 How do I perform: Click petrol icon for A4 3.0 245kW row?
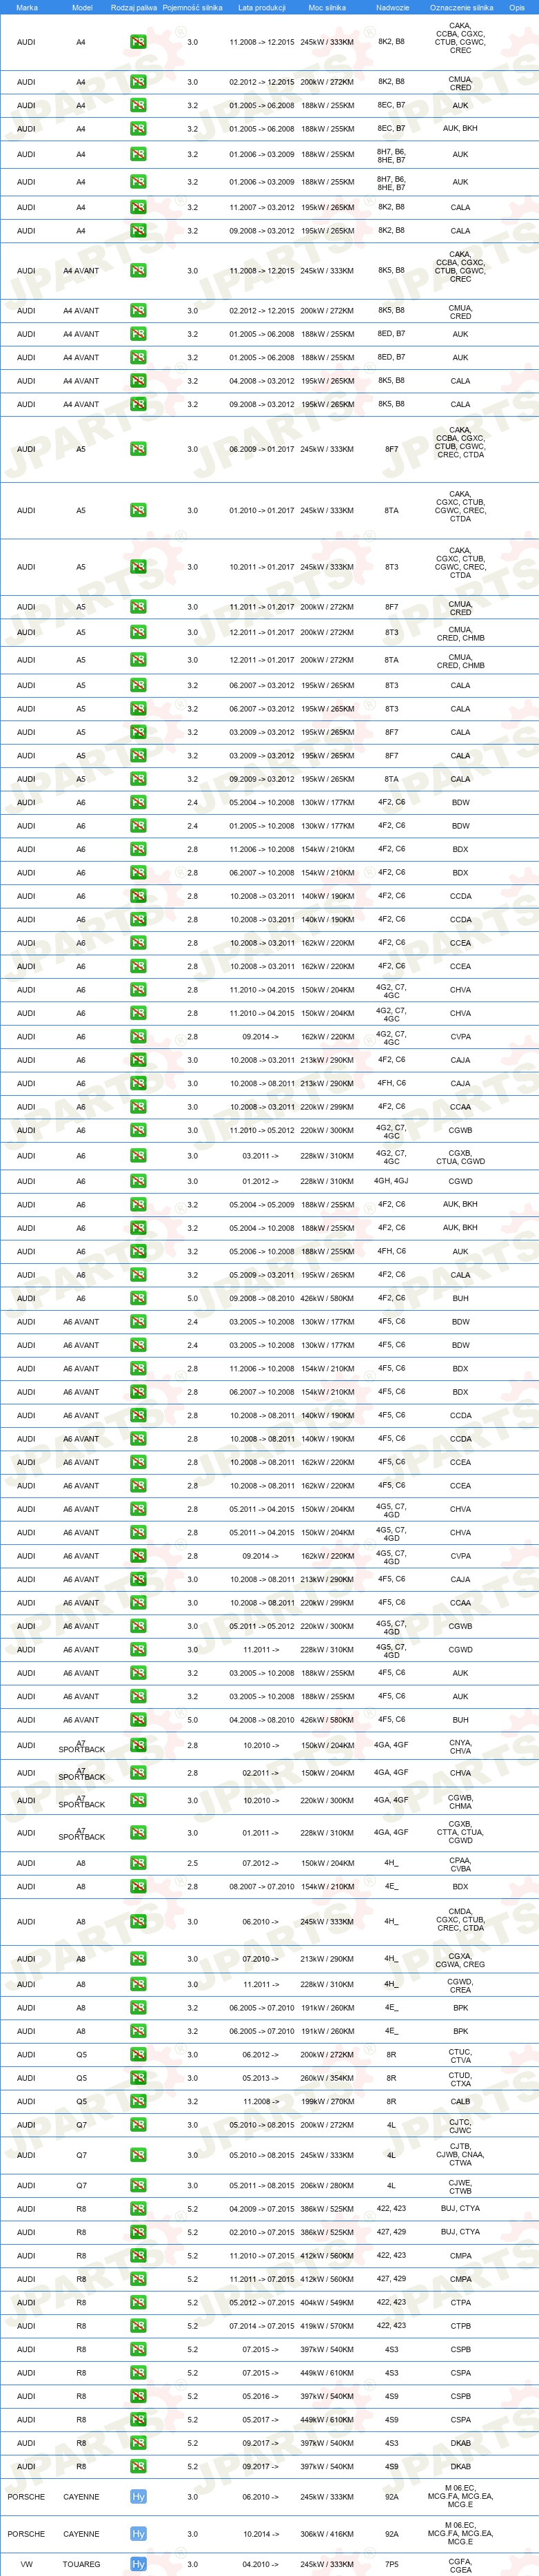click(138, 42)
